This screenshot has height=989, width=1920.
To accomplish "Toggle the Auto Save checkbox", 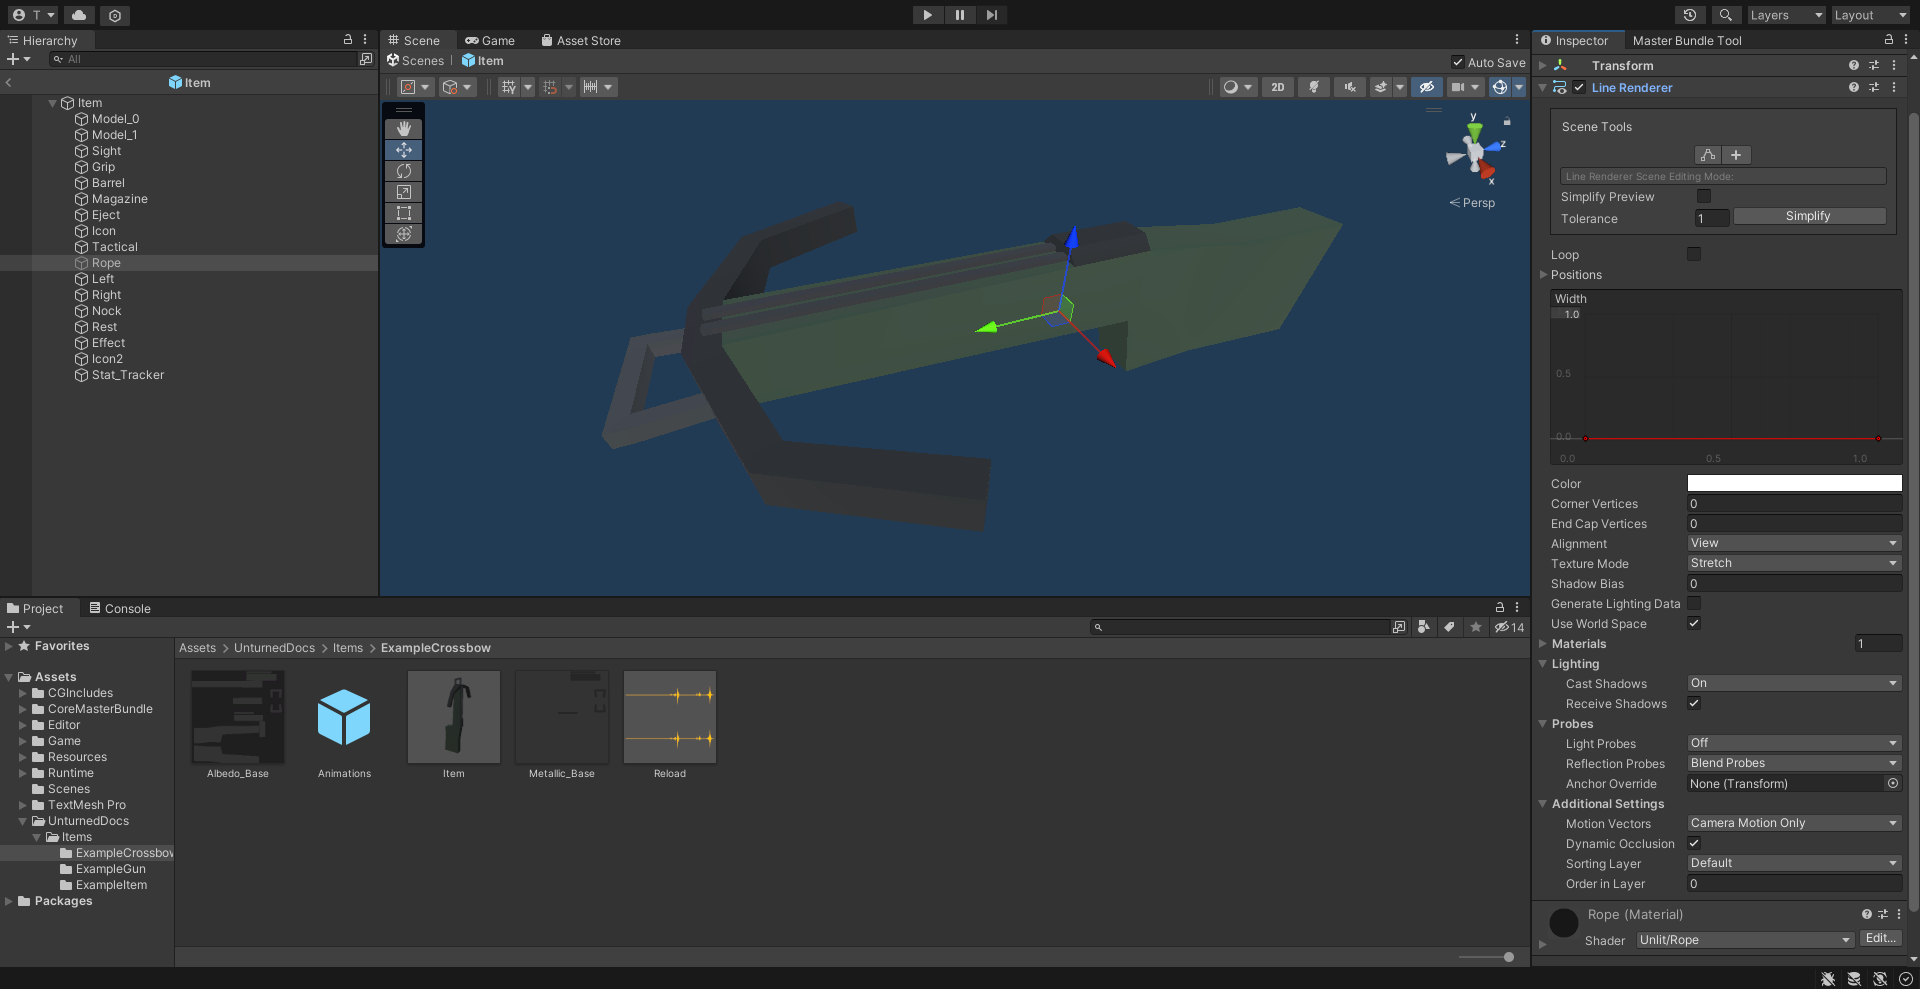I will click(1458, 61).
